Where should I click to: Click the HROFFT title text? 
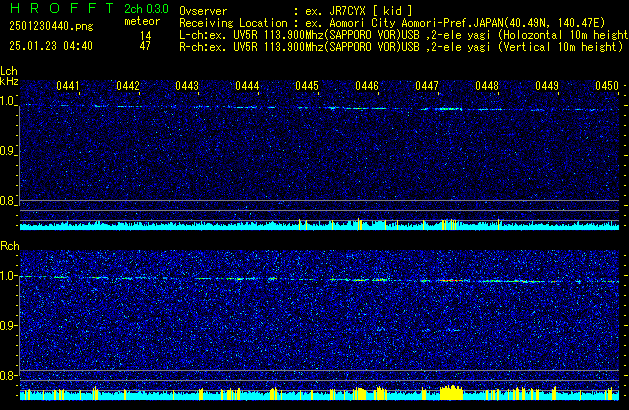point(62,8)
